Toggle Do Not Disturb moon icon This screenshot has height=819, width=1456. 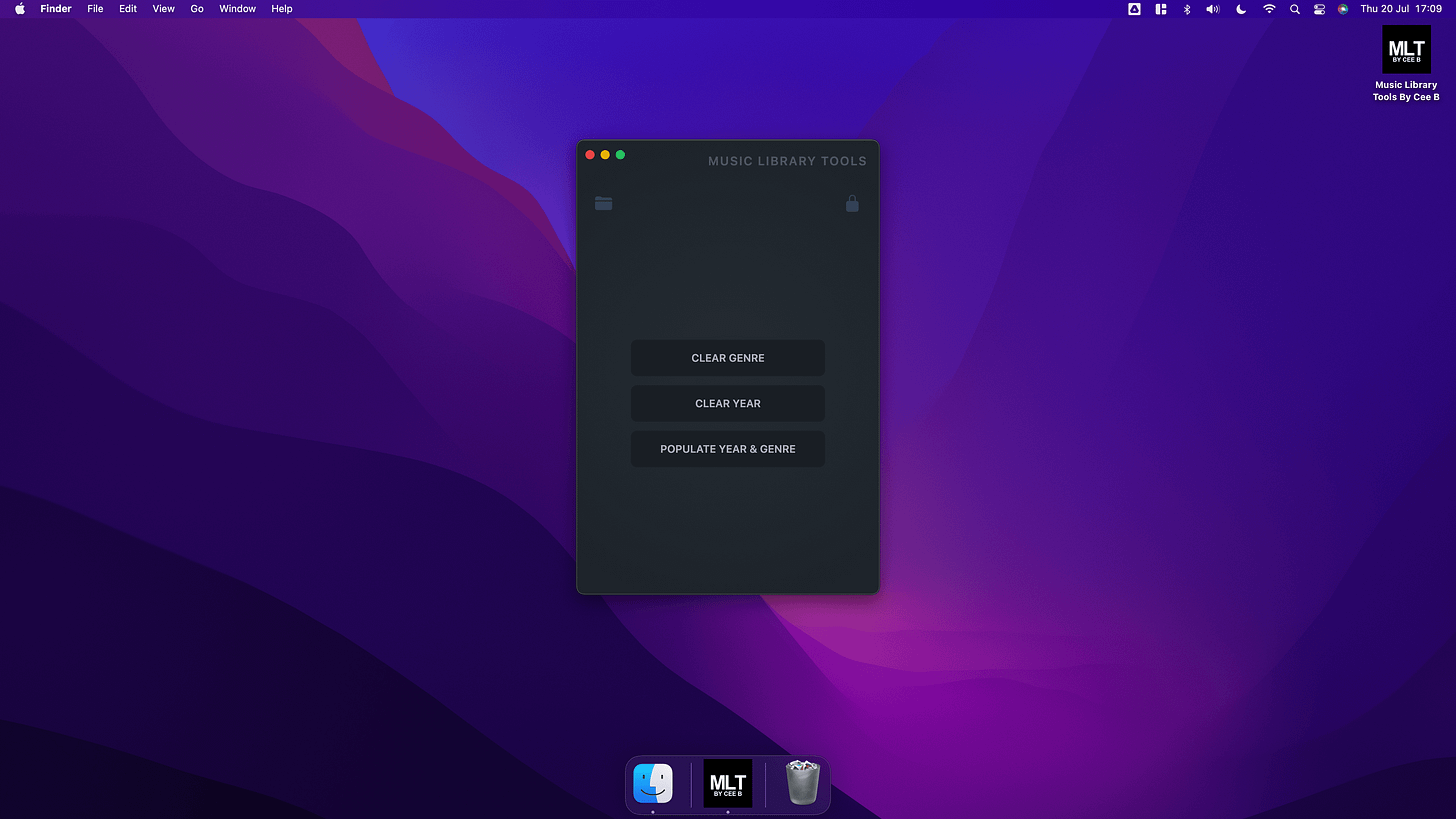(1241, 9)
